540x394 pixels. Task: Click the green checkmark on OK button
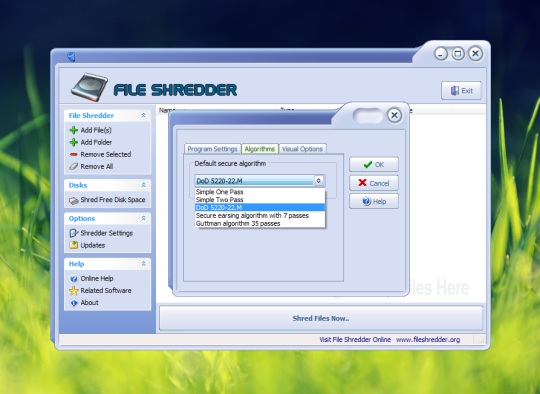[367, 165]
